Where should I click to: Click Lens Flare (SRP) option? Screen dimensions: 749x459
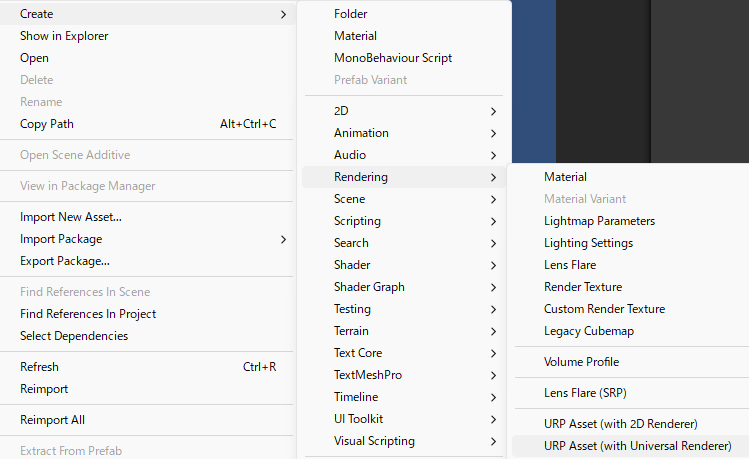click(584, 393)
